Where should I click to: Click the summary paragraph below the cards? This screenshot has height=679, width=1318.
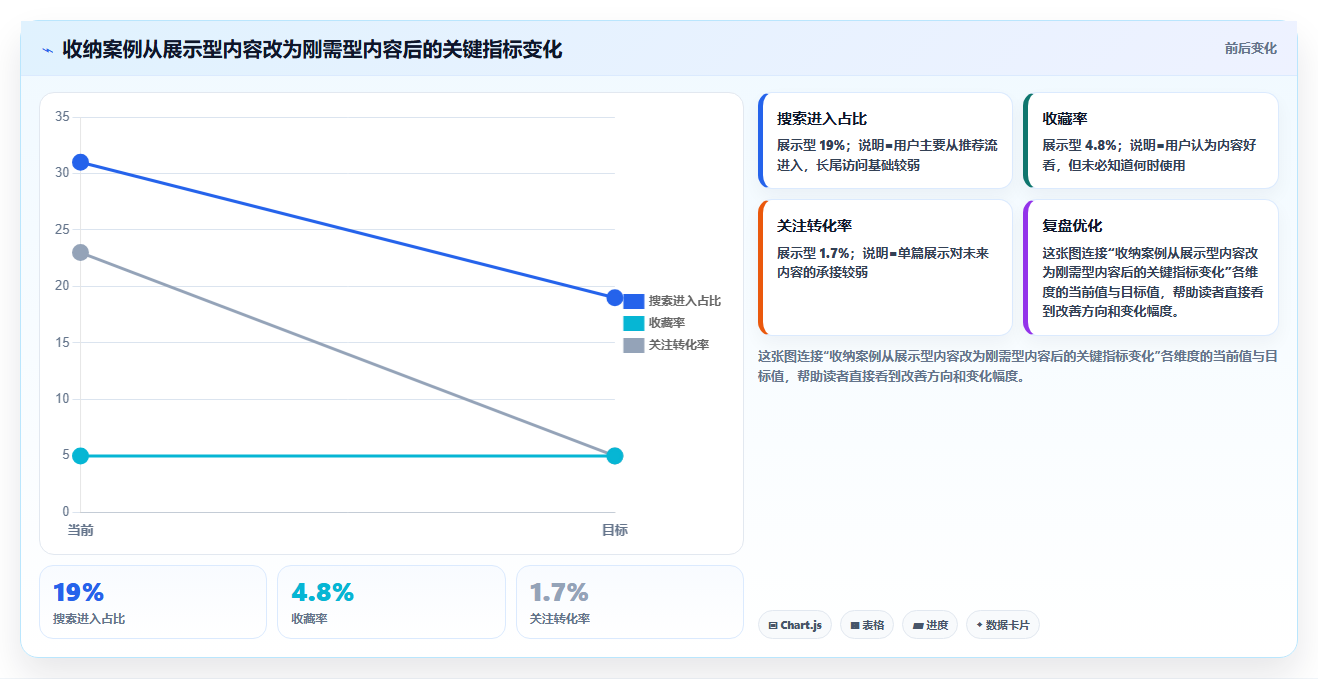click(1017, 366)
